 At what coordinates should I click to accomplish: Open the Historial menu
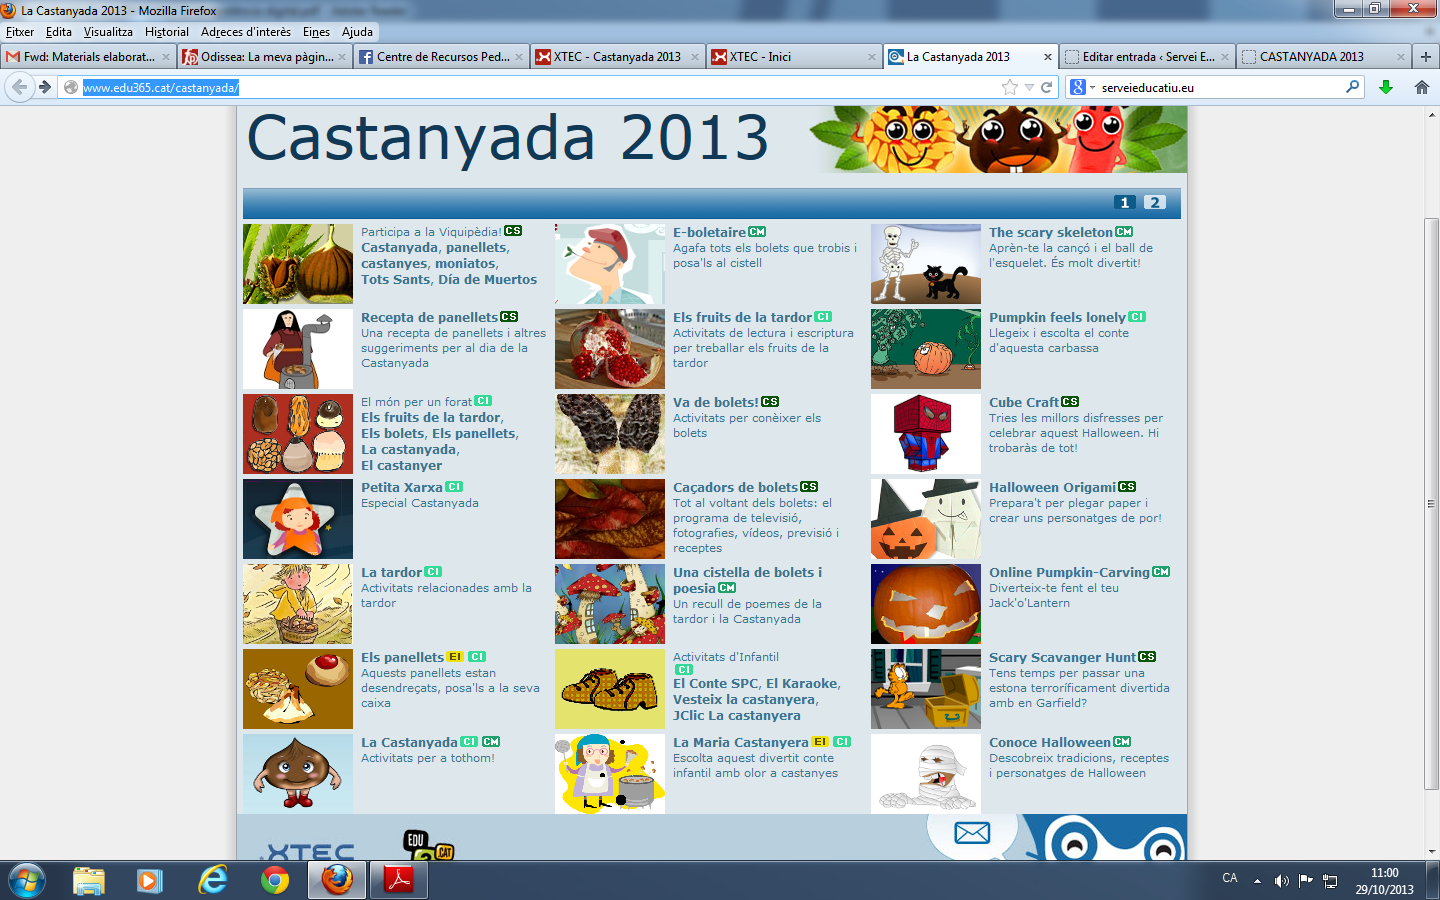(166, 32)
